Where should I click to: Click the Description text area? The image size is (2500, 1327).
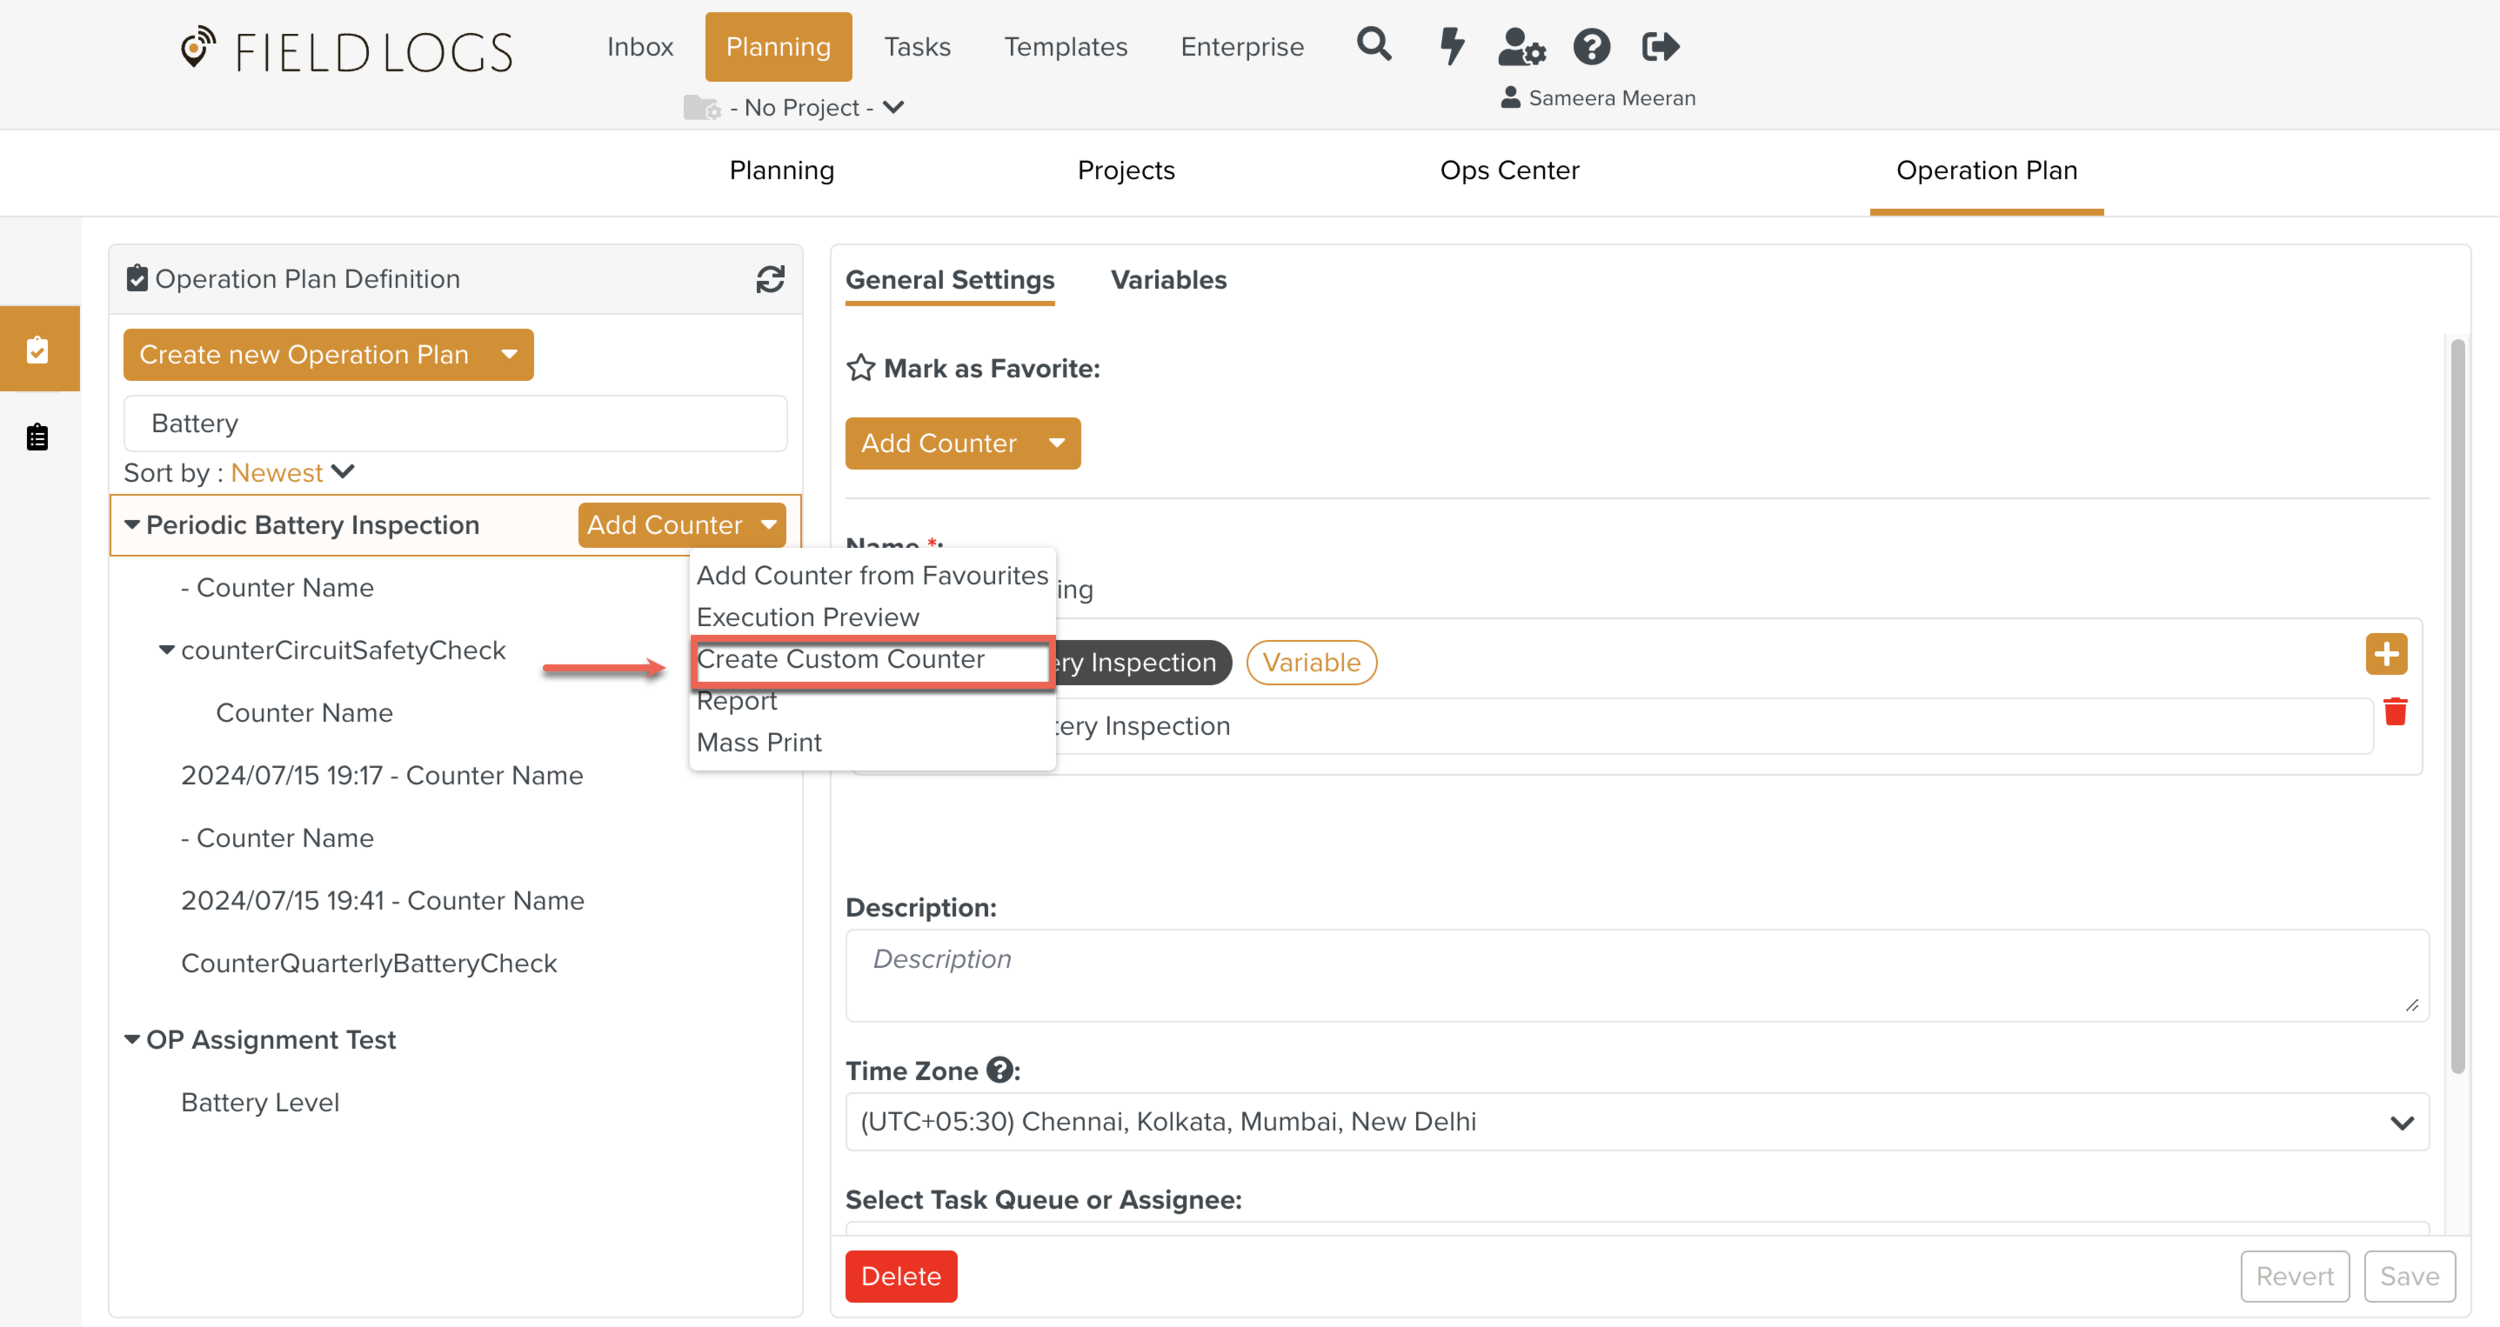1636,974
